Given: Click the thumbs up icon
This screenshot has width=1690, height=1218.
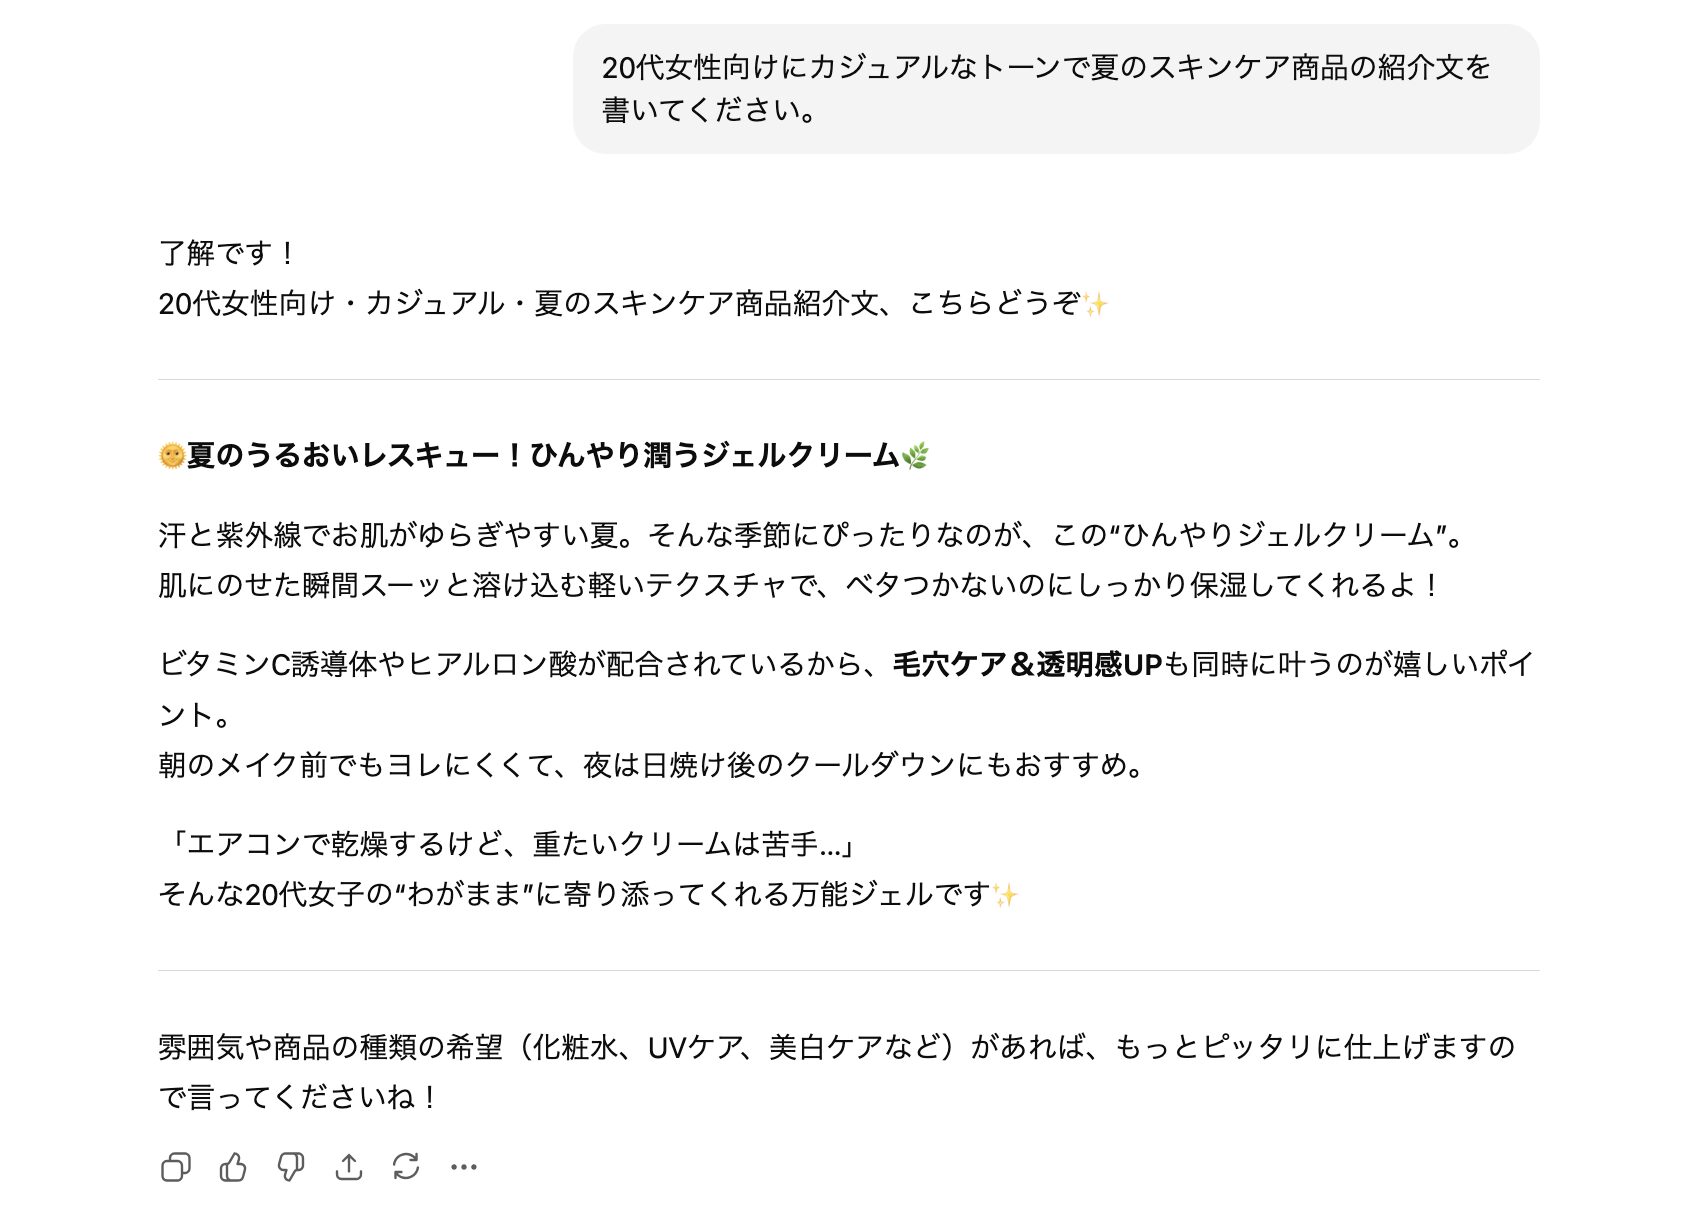Looking at the screenshot, I should 233,1167.
